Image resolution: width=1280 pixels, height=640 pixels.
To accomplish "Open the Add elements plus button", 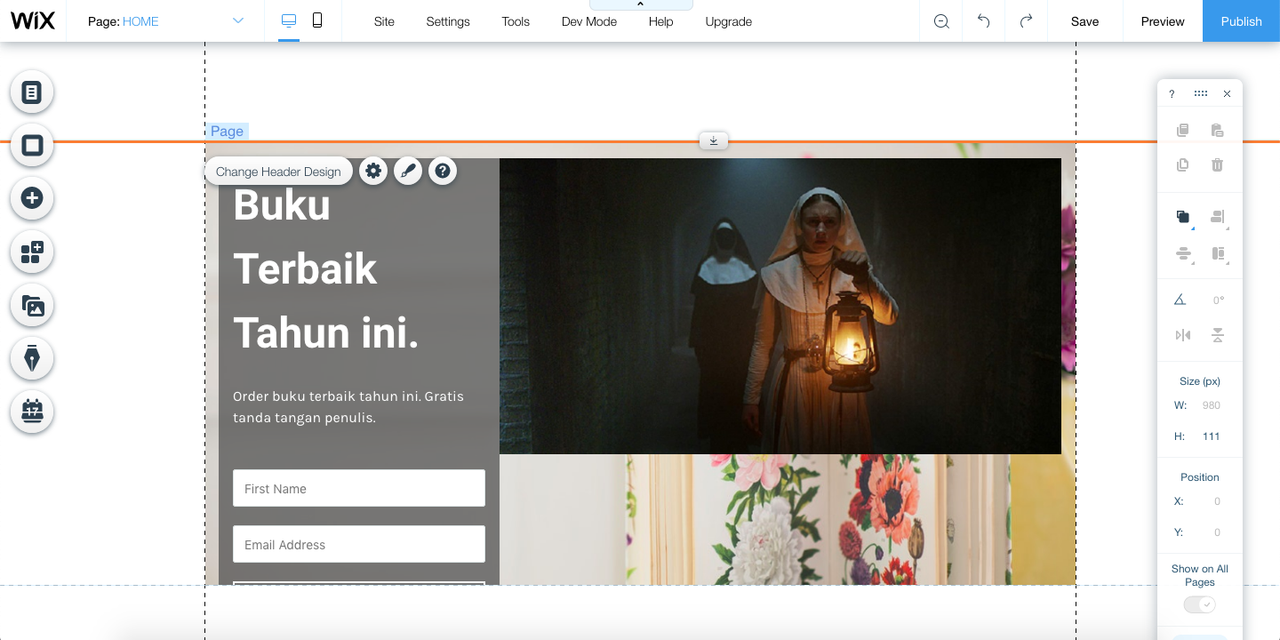I will click(32, 198).
